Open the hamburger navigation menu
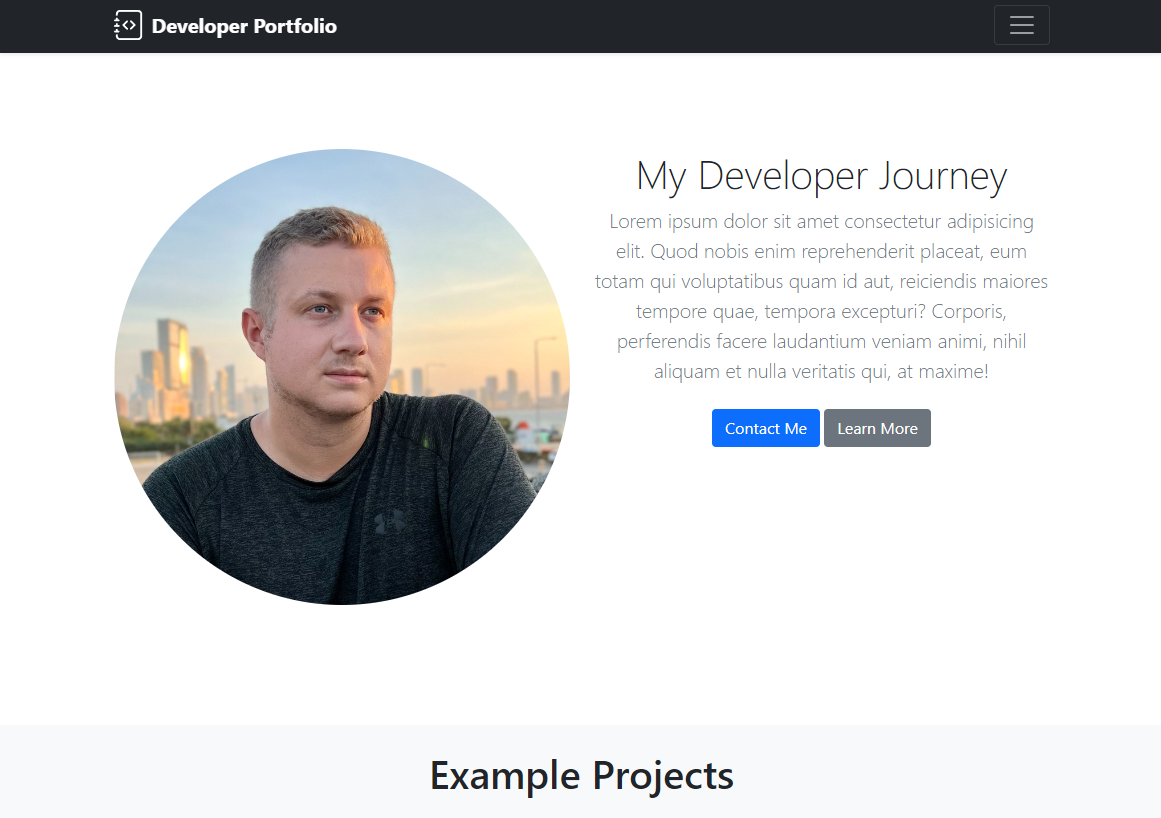Viewport: 1161px width, 818px height. pyautogui.click(x=1021, y=25)
